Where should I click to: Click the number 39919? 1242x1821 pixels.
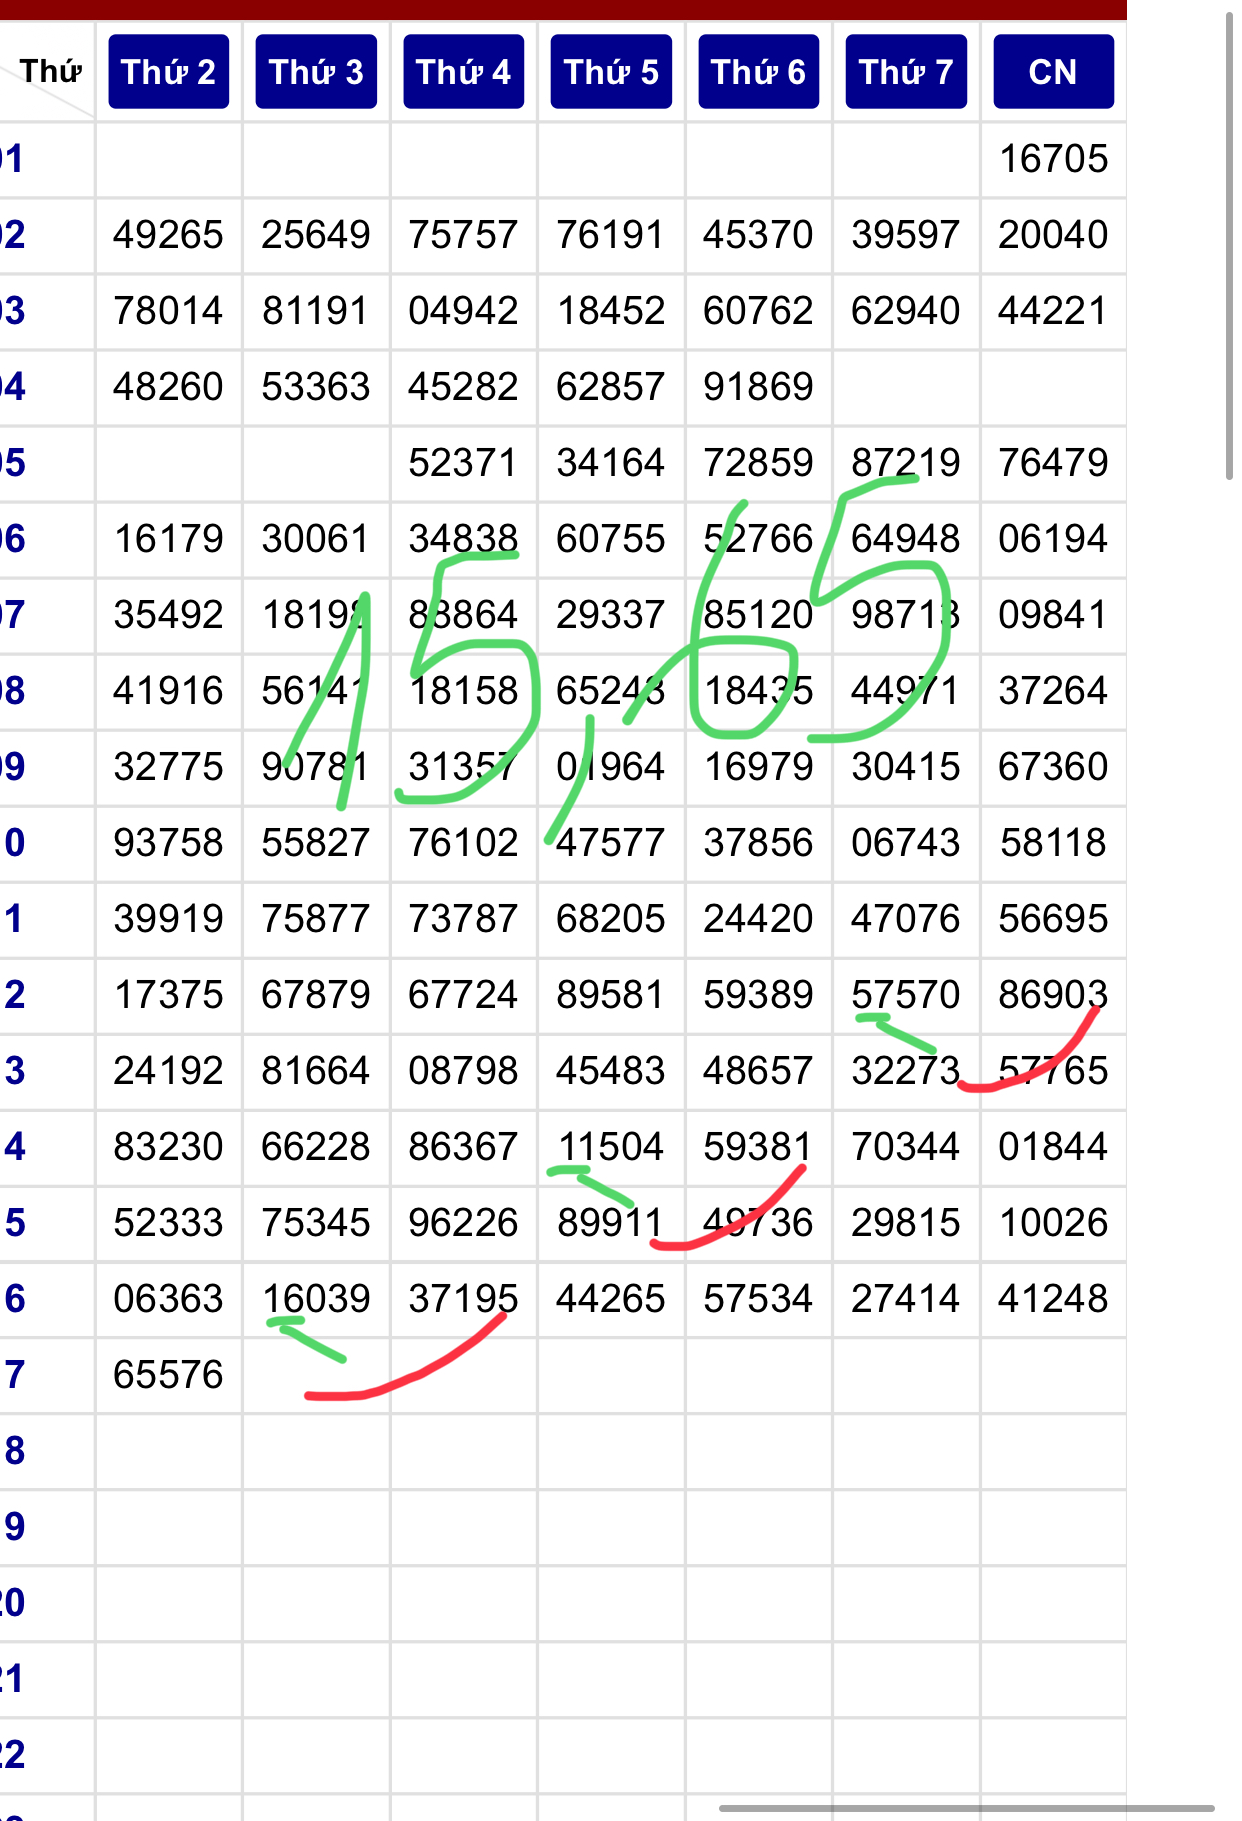pos(168,919)
